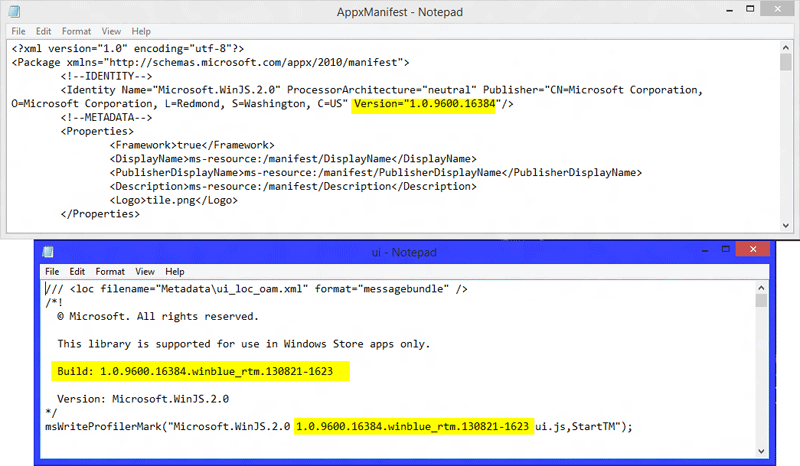Click the "Version: Microsoft.WinJS.2.0" line
Screen dimensions: 800x466
(x=143, y=399)
